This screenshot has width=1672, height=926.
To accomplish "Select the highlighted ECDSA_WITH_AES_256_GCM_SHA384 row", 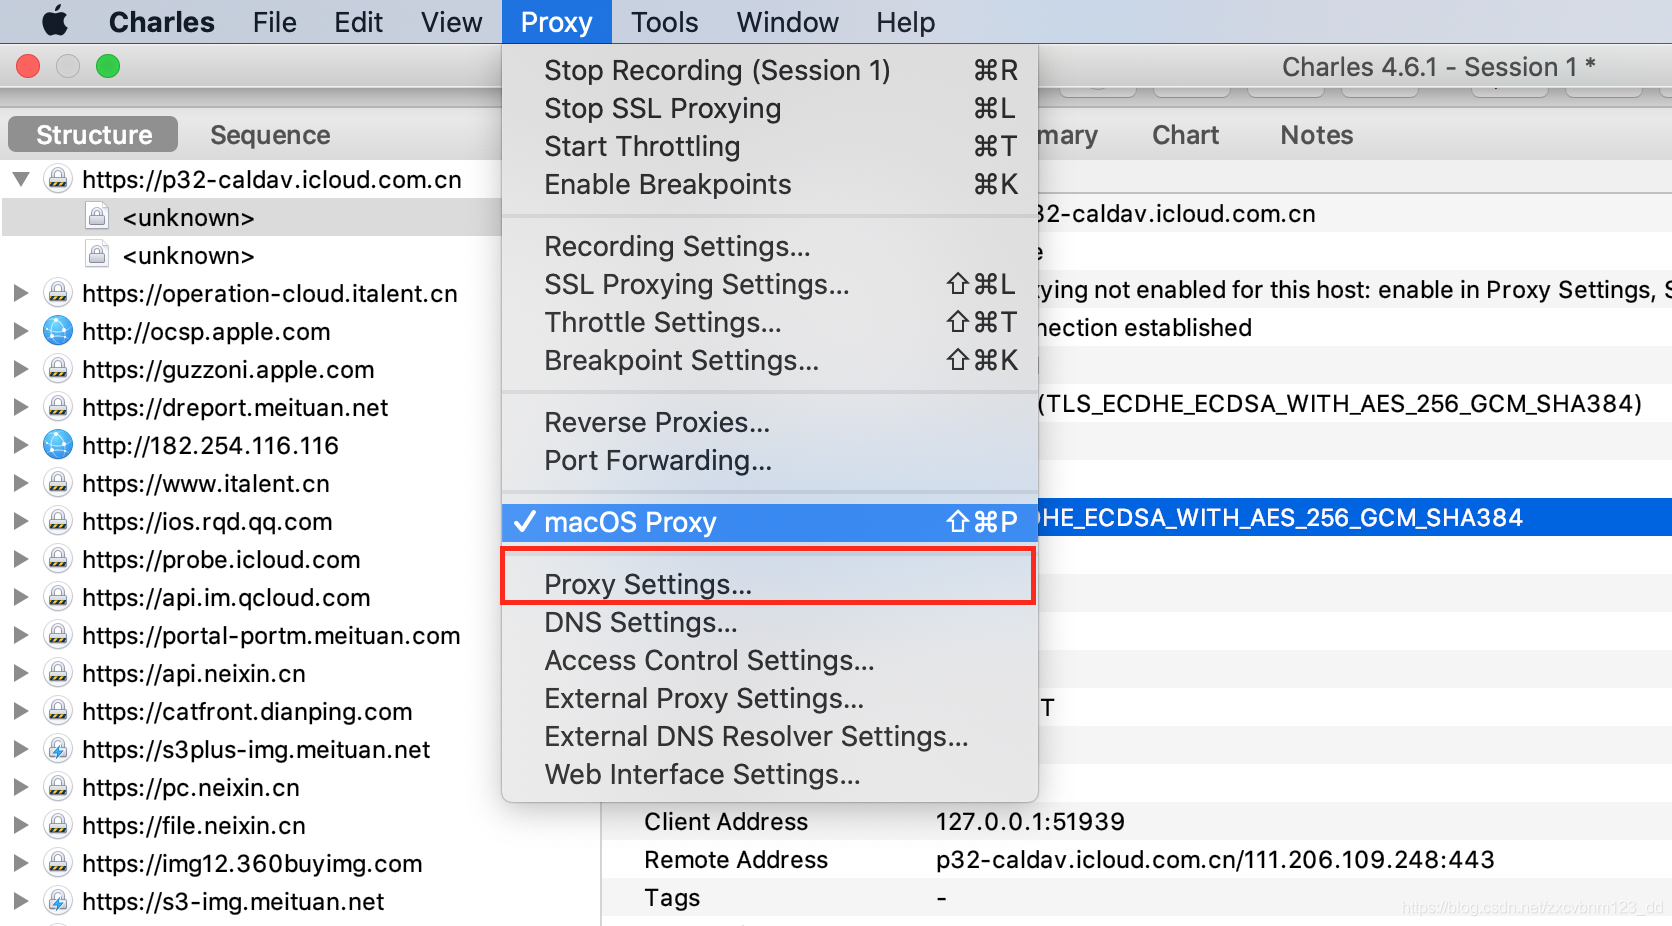I will point(1355,517).
